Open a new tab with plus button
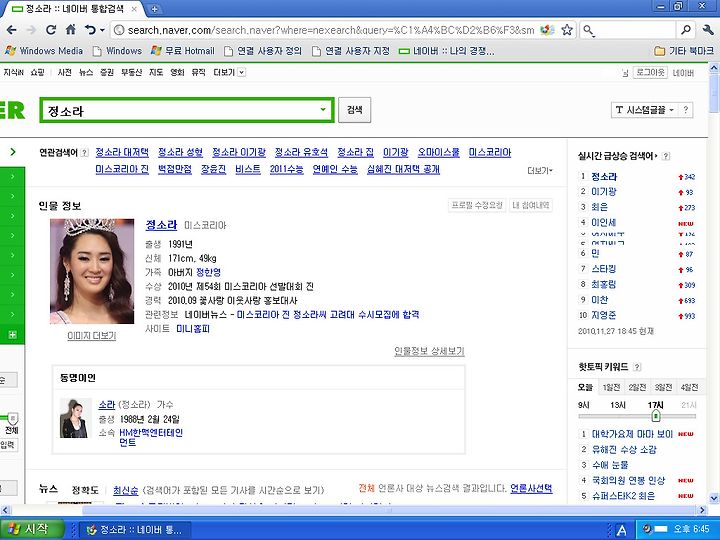The width and height of the screenshot is (720, 540). (x=155, y=9)
